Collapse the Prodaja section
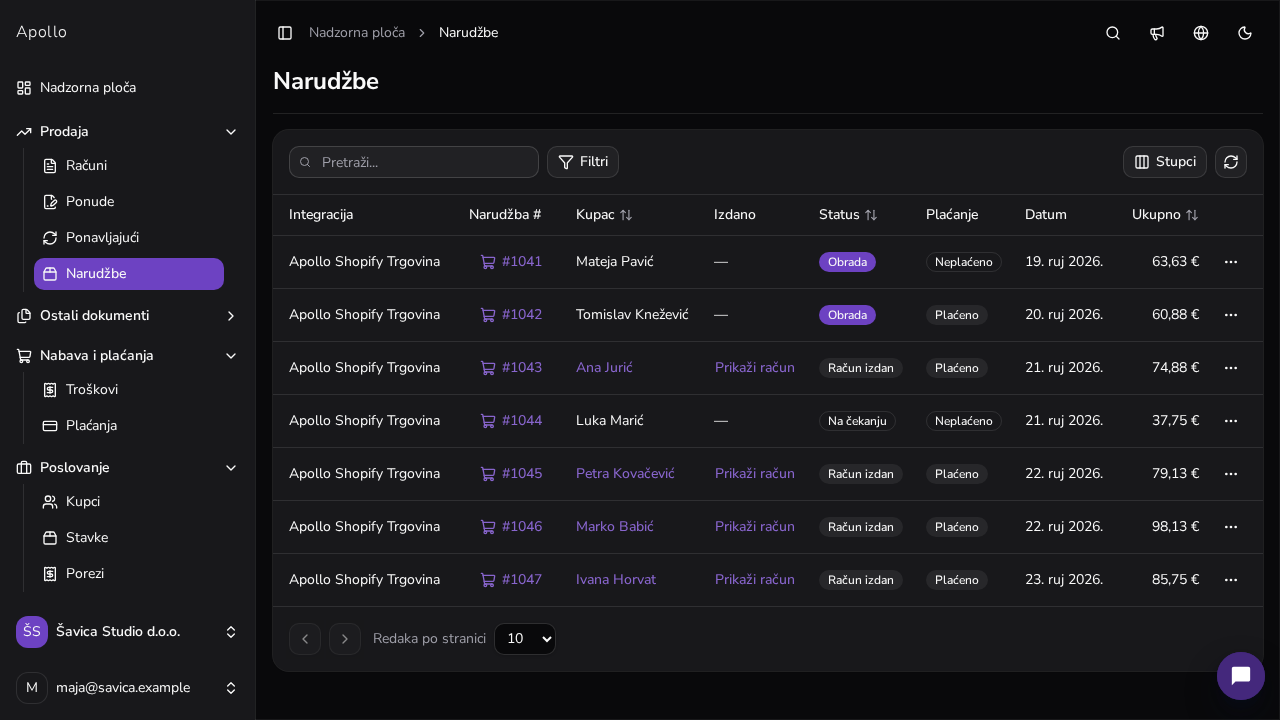The height and width of the screenshot is (720, 1280). click(x=127, y=132)
